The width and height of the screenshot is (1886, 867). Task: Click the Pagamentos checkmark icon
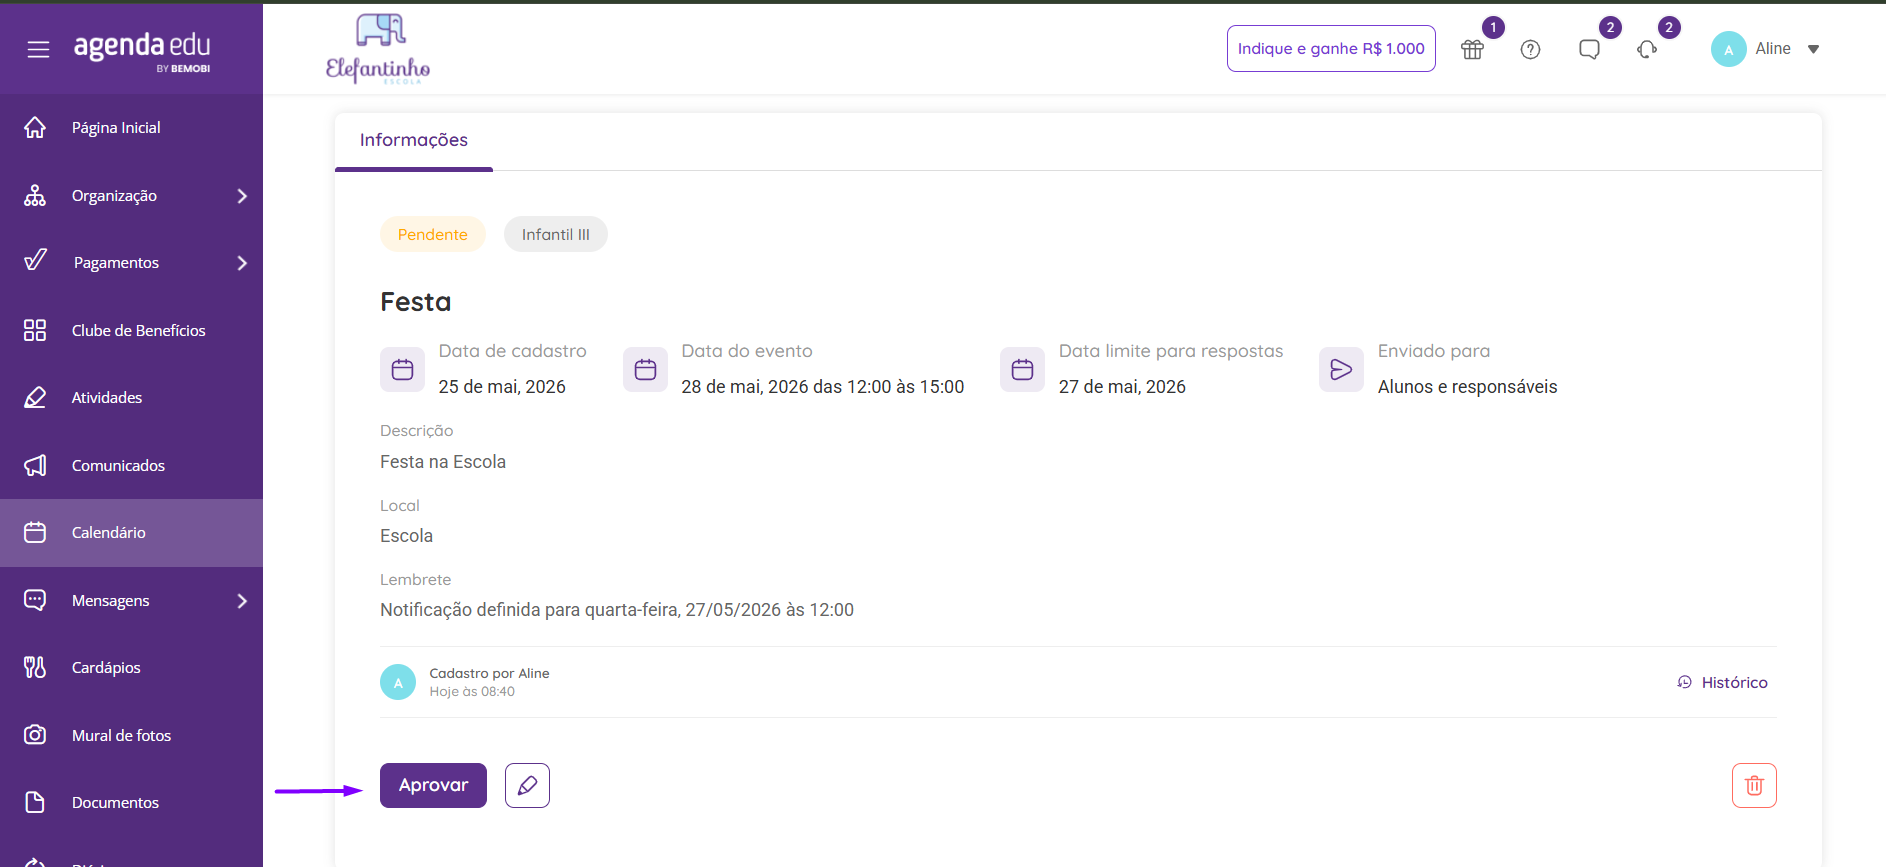(x=35, y=260)
